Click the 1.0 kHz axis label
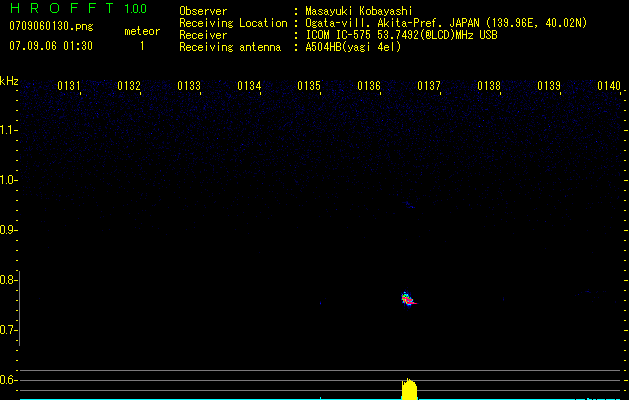Viewport: 629px width, 400px height. (x=7, y=180)
